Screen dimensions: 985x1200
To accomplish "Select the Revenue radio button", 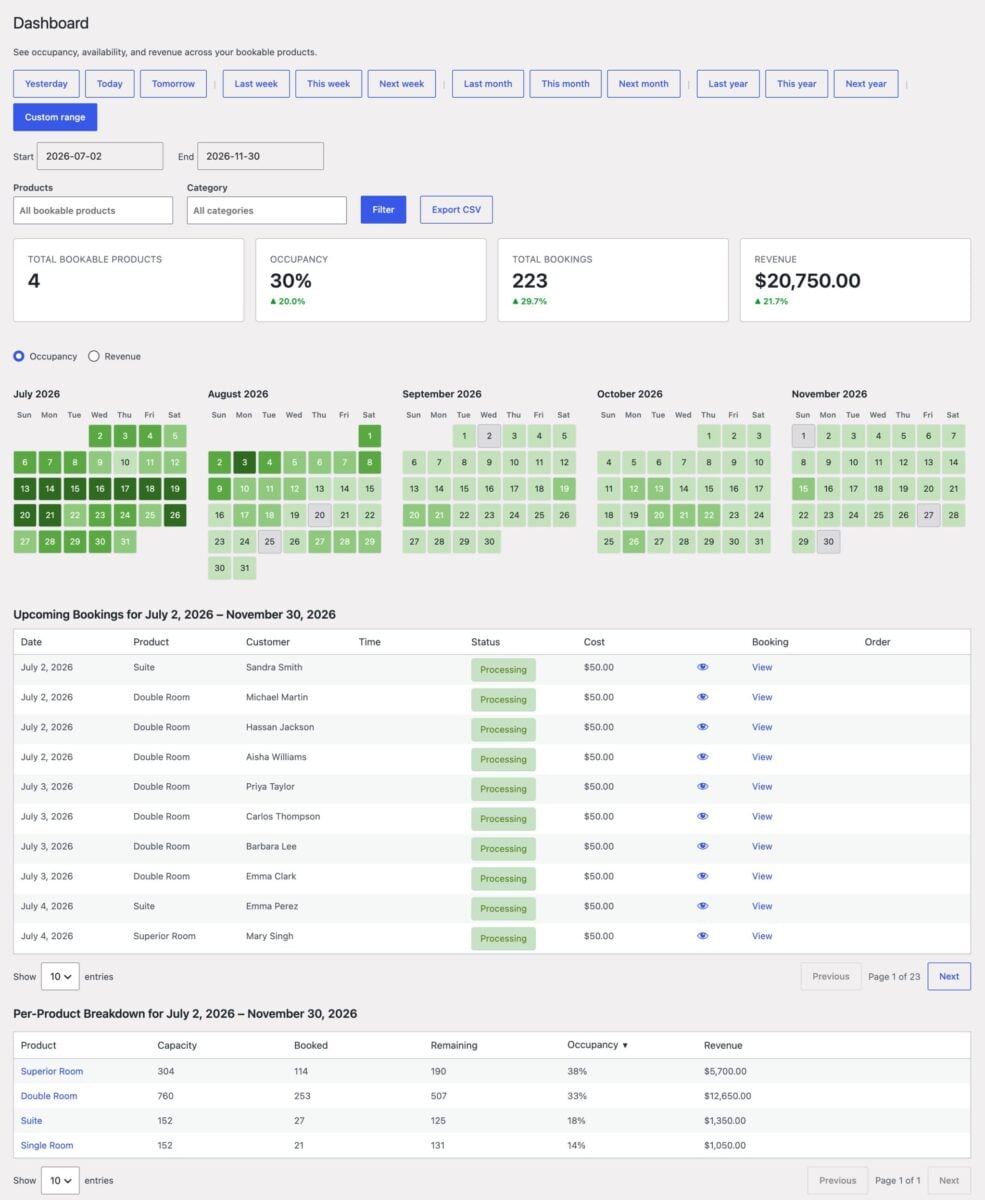I will (x=94, y=356).
